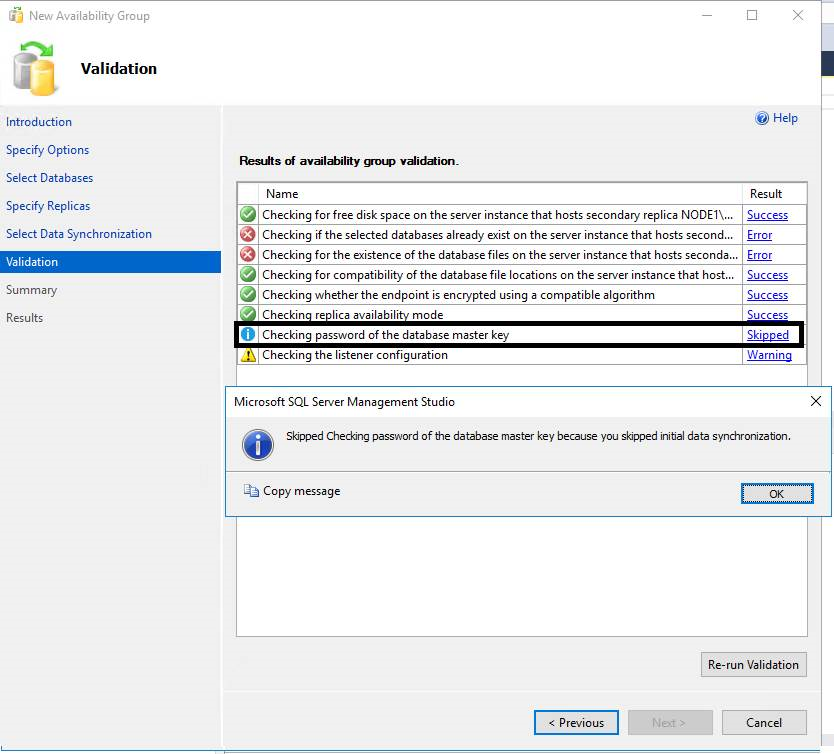Go to Select Data Synchronization page
Viewport: 834px width, 754px height.
(x=79, y=234)
